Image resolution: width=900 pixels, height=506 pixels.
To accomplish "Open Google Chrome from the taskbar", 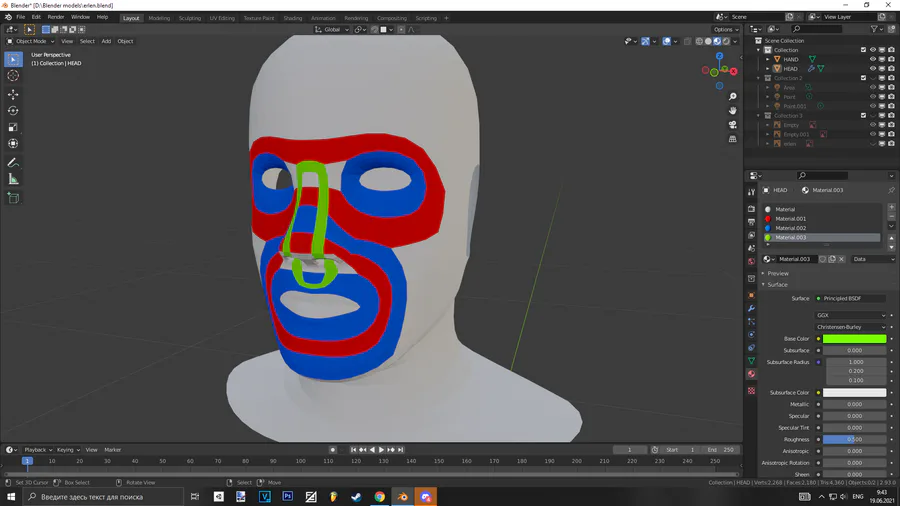I will point(379,497).
